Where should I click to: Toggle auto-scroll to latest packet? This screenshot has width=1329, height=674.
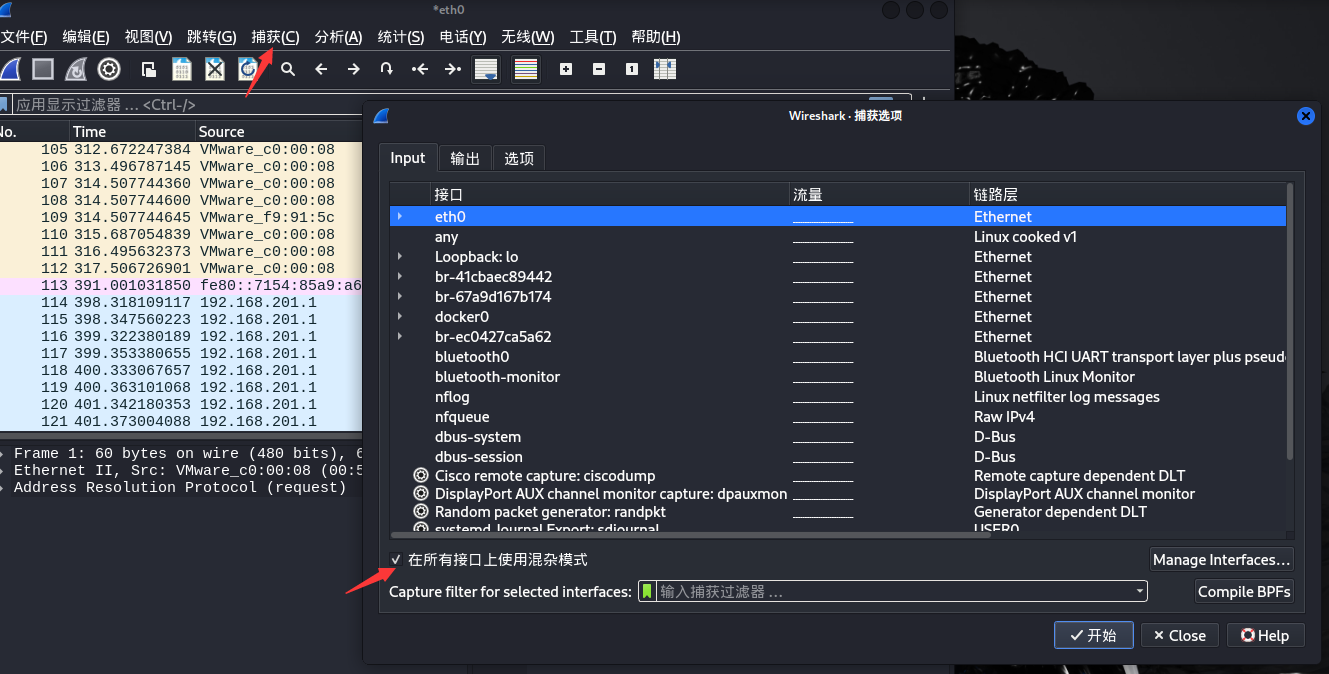pyautogui.click(x=486, y=69)
